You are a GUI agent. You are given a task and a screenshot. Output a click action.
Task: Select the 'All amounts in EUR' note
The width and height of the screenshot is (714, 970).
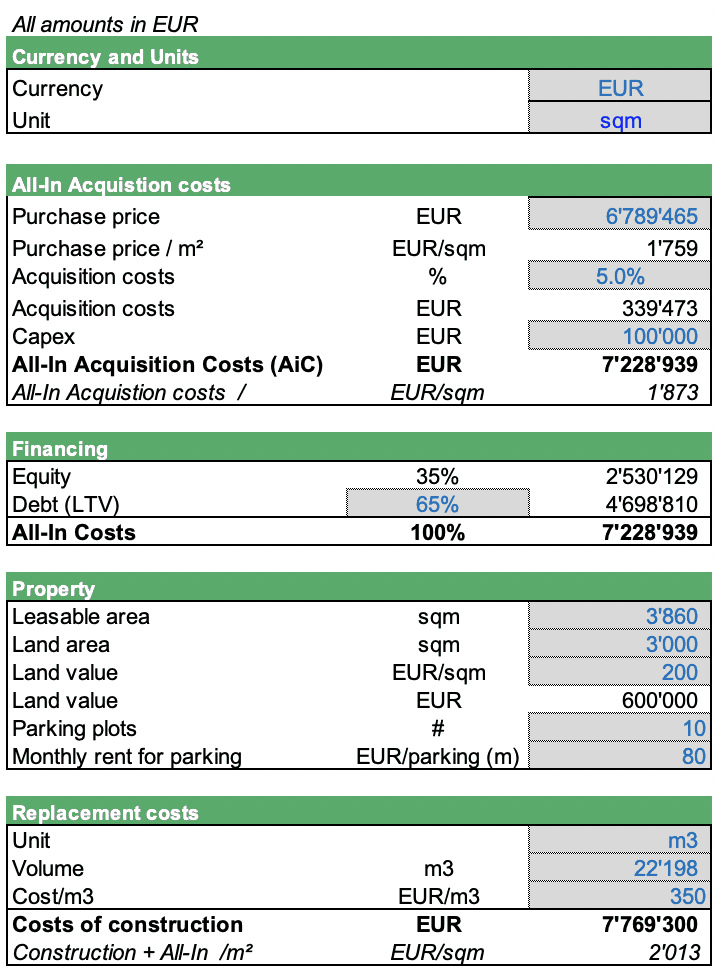point(105,25)
